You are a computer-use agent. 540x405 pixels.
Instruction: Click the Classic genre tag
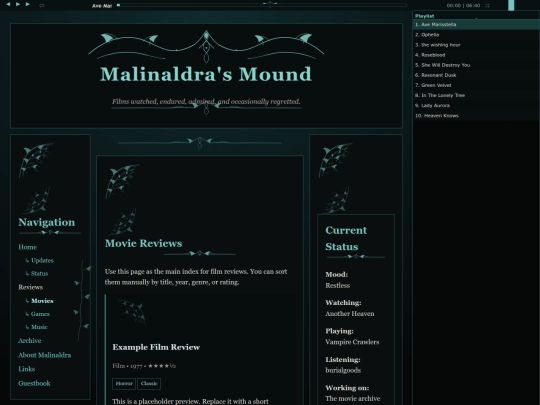pos(149,384)
